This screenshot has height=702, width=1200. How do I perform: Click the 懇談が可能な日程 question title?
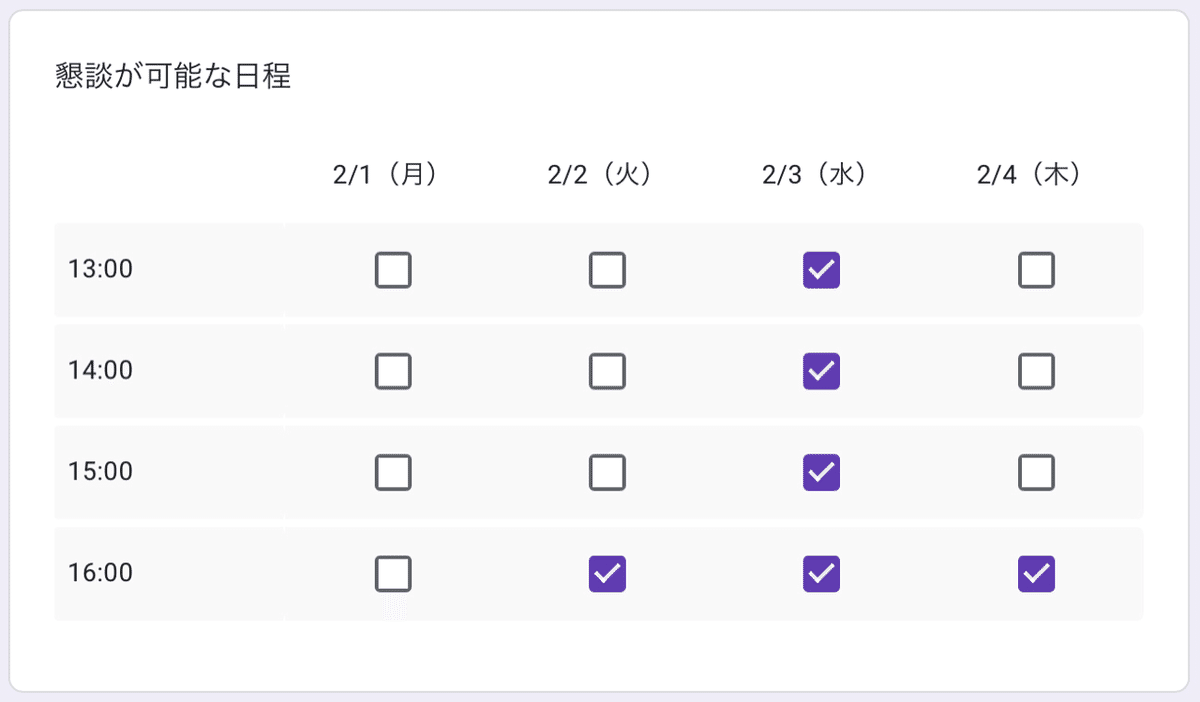tap(173, 77)
